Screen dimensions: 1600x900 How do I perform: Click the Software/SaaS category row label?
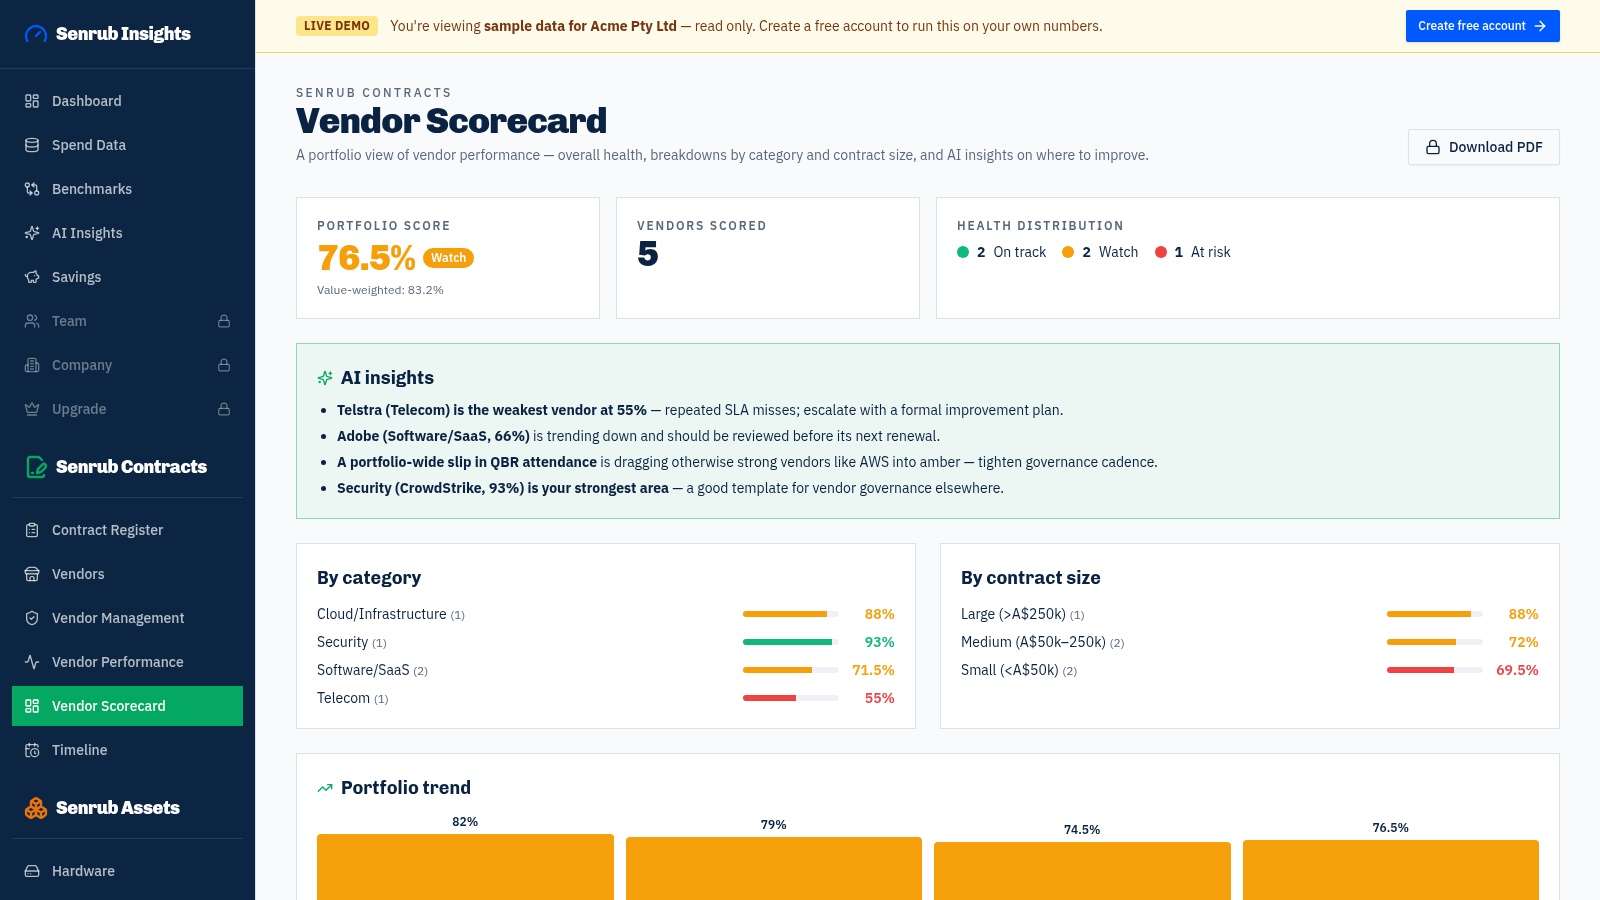[x=372, y=670]
